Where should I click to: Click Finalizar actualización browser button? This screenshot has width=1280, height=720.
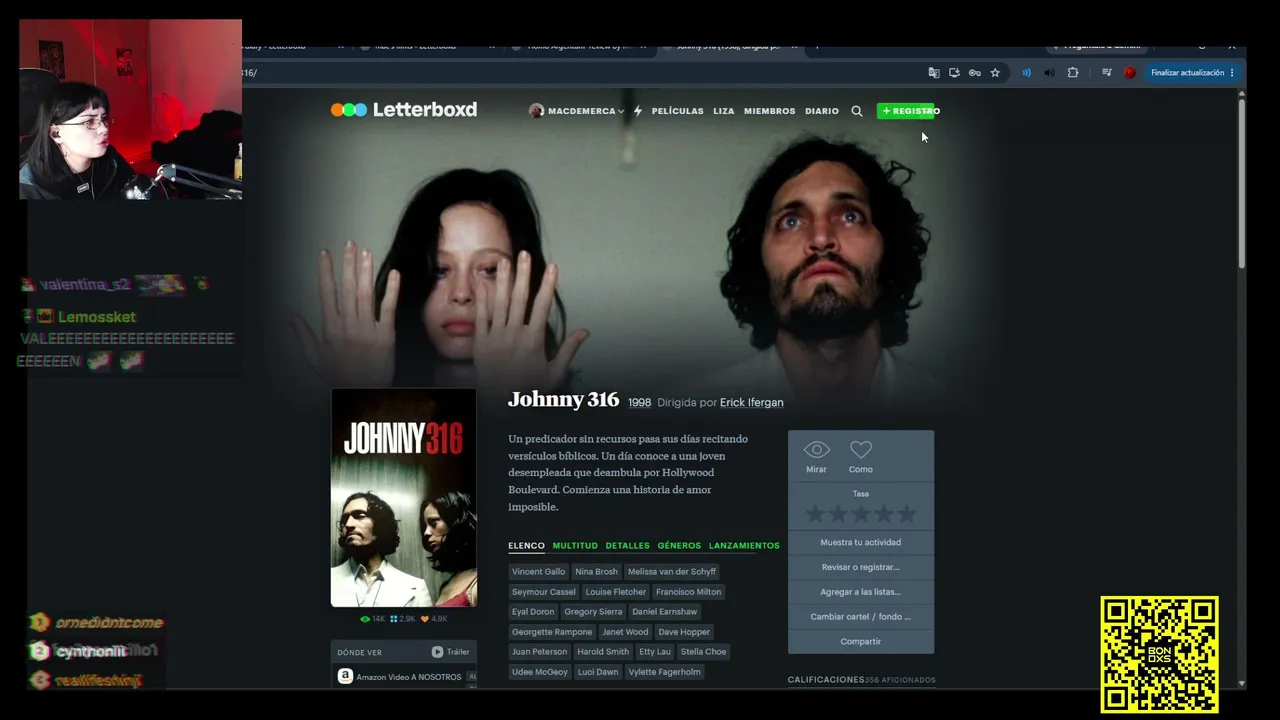pos(1192,73)
